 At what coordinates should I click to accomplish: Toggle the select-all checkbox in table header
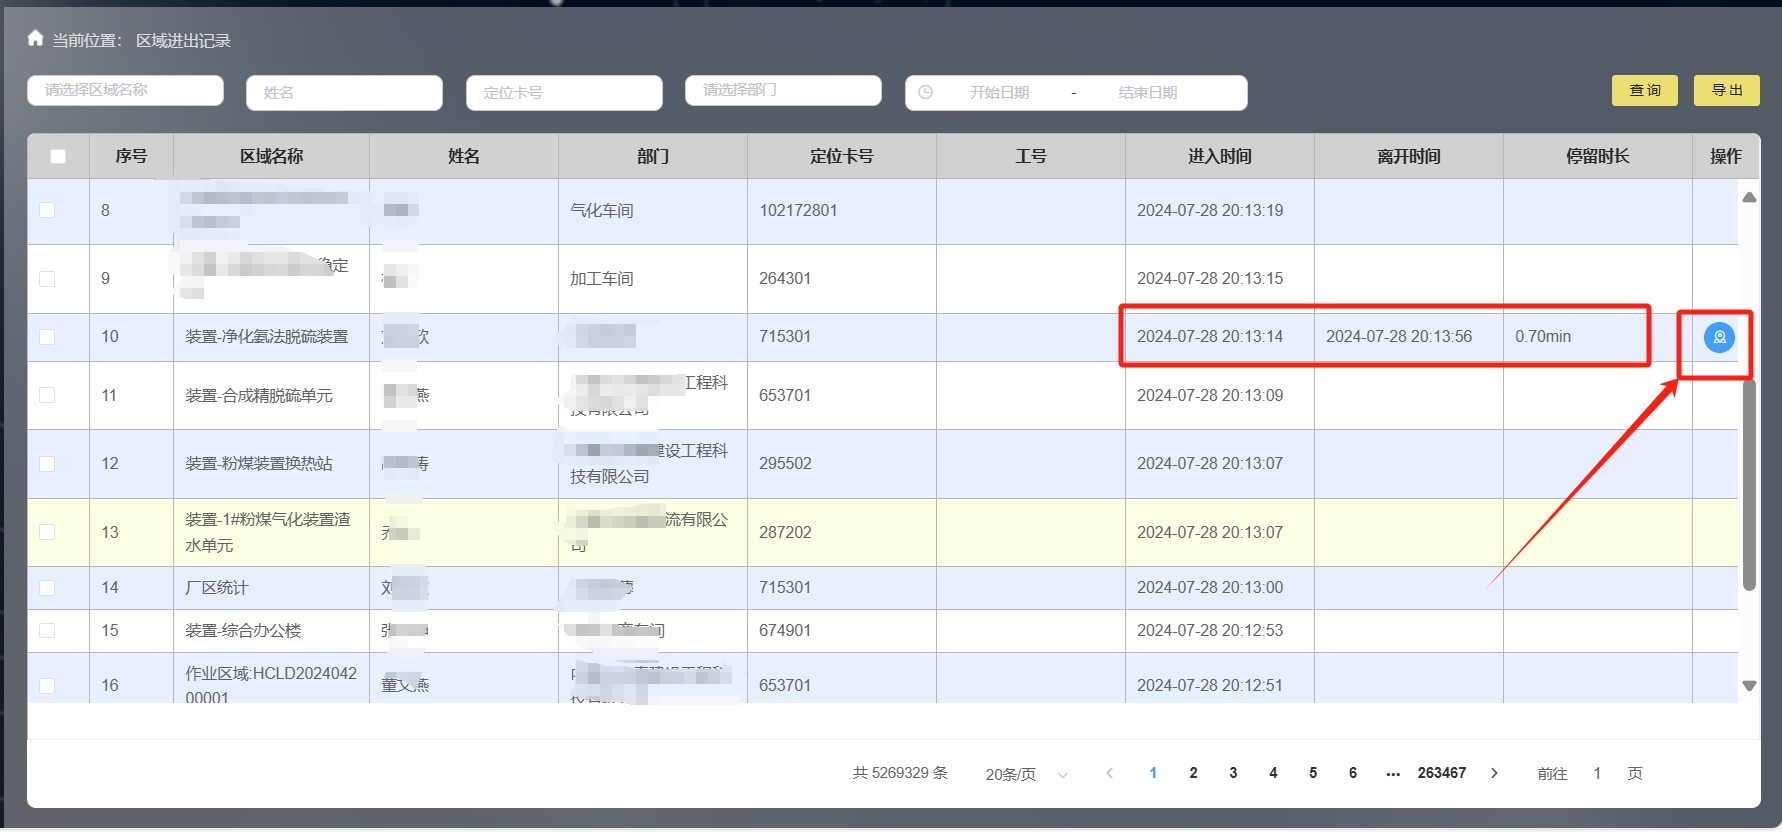click(x=58, y=156)
